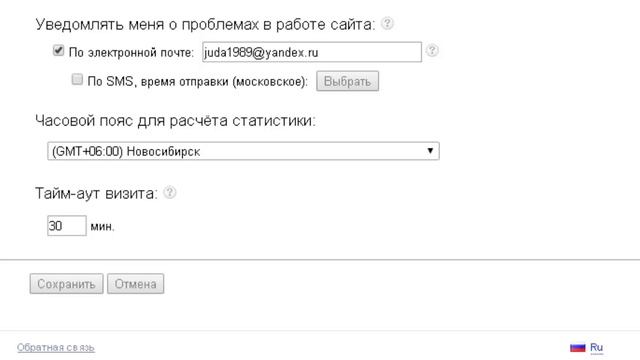
Task: Enable the По SMS notification checkbox
Action: pyautogui.click(x=77, y=79)
